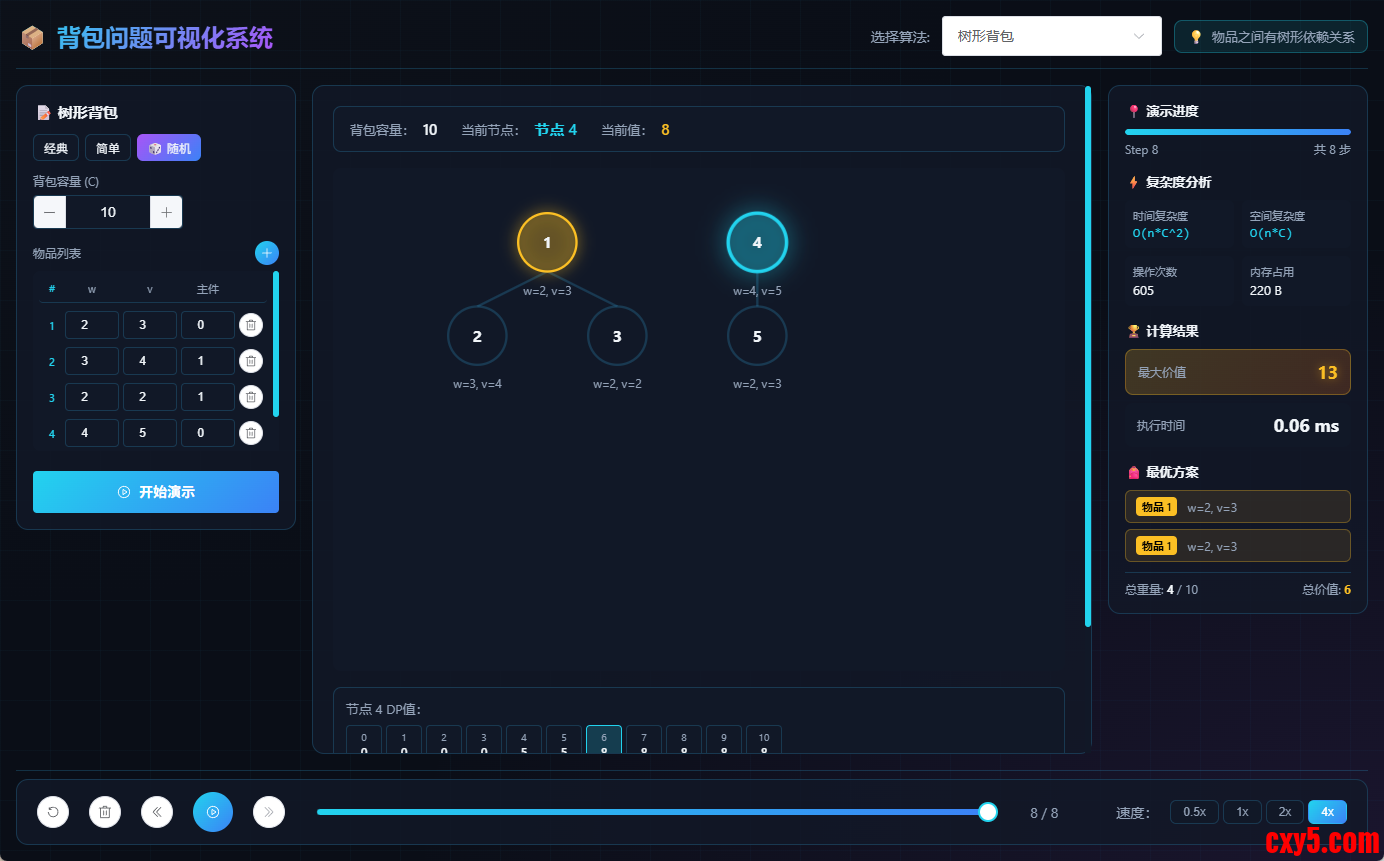Select tree node 4 in the visualization
Viewport: 1384px width, 861px height.
pos(757,242)
